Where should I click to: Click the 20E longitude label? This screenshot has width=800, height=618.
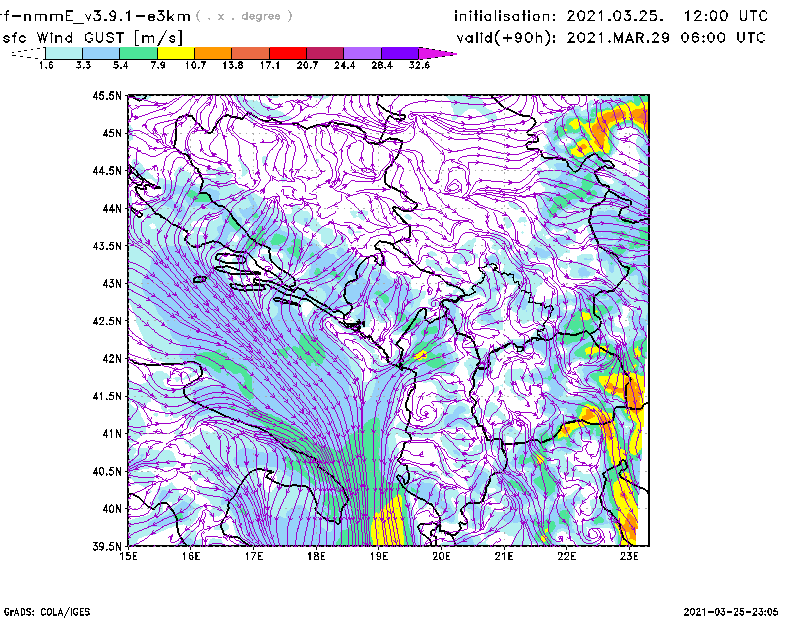pyautogui.click(x=441, y=556)
